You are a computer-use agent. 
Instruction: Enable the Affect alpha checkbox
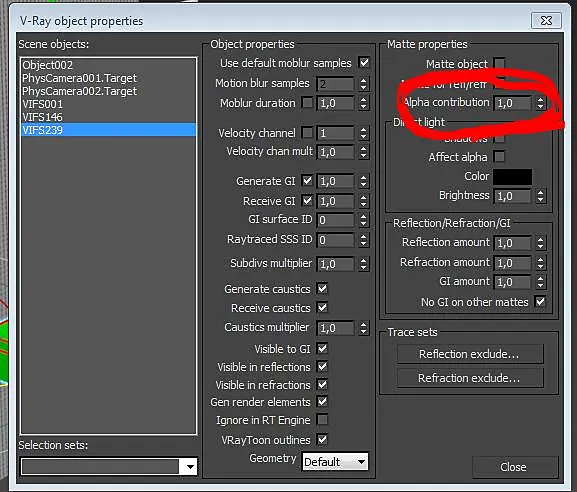tap(499, 156)
